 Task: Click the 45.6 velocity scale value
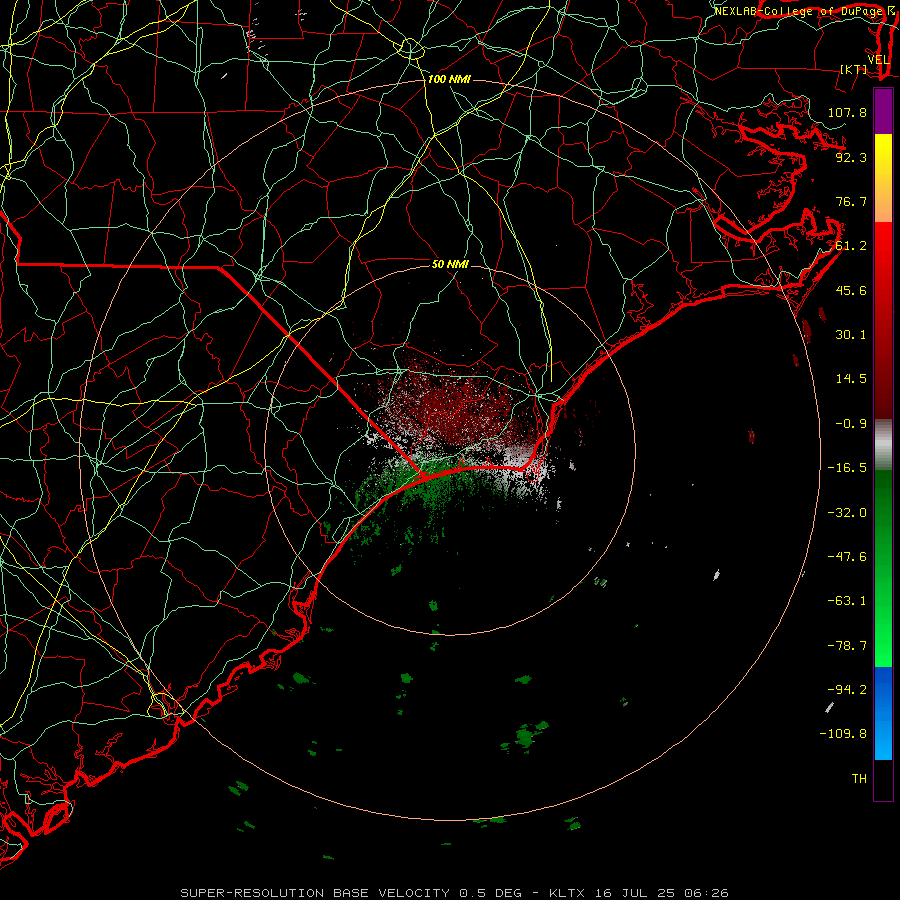click(851, 290)
